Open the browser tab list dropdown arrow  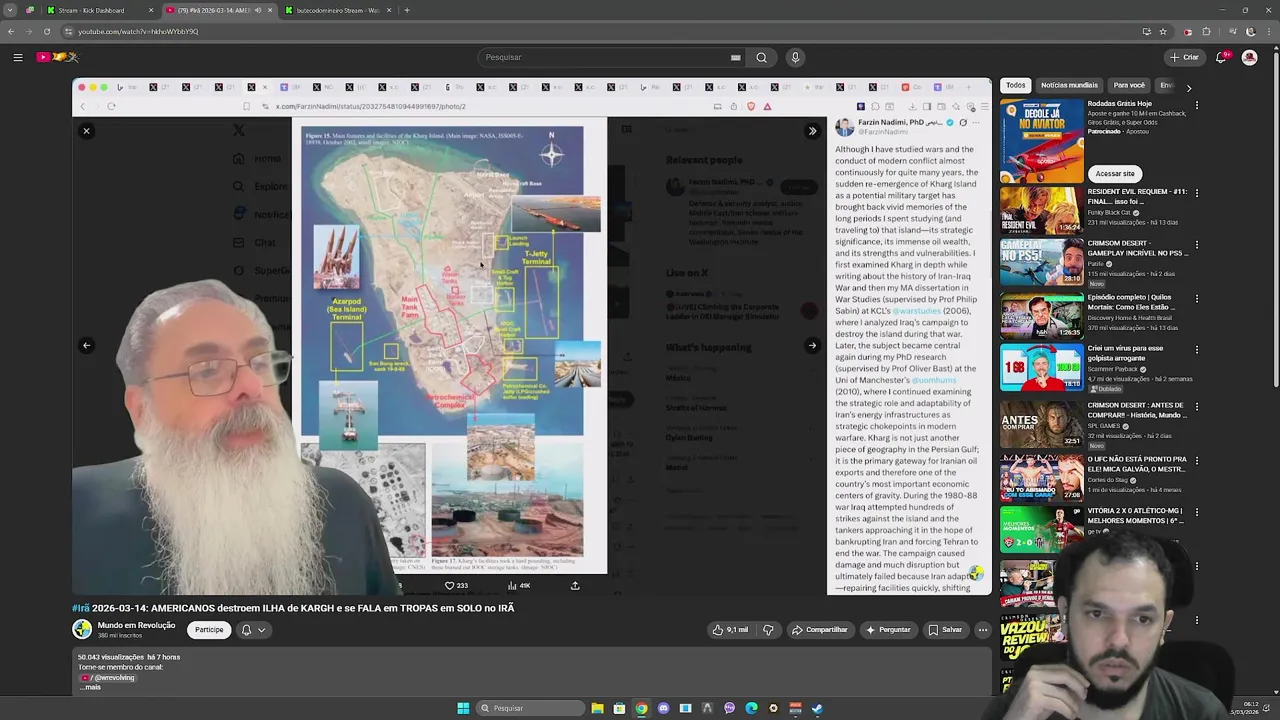[10, 10]
